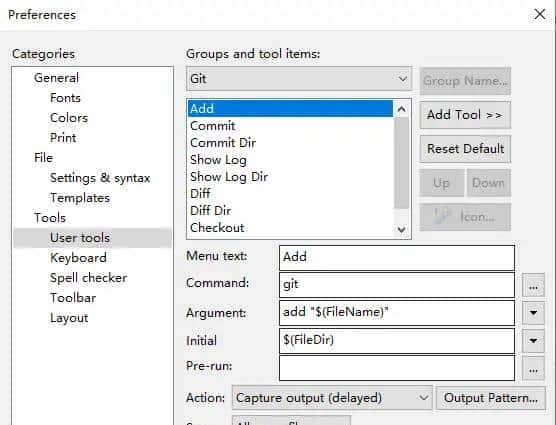556x425 pixels.
Task: Select the User tools category
Action: click(93, 238)
